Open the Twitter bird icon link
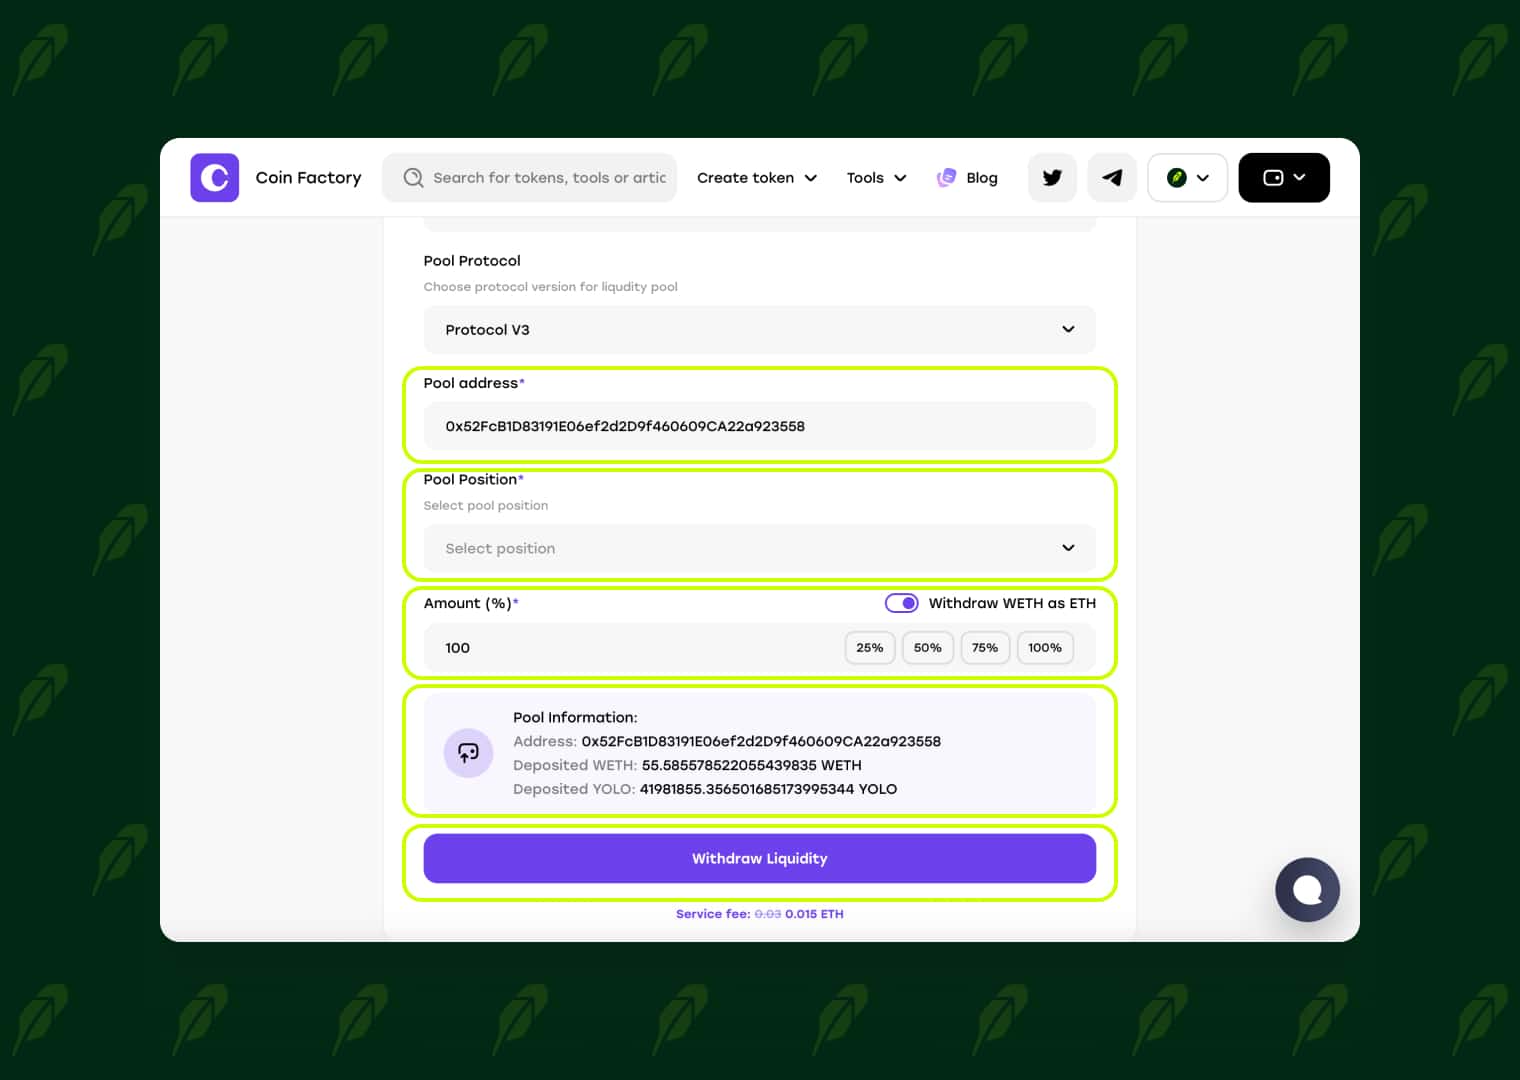Image resolution: width=1520 pixels, height=1080 pixels. tap(1052, 178)
